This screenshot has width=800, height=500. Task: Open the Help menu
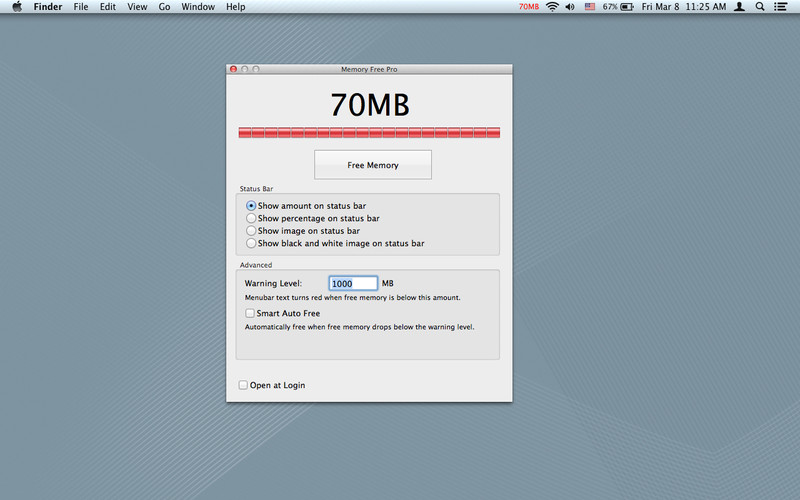pyautogui.click(x=236, y=7)
